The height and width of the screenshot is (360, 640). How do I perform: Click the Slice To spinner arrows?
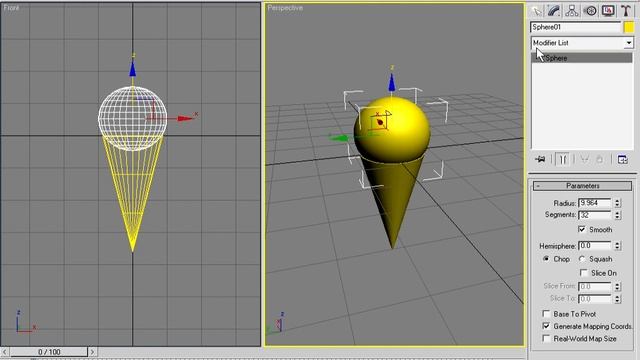[617, 299]
